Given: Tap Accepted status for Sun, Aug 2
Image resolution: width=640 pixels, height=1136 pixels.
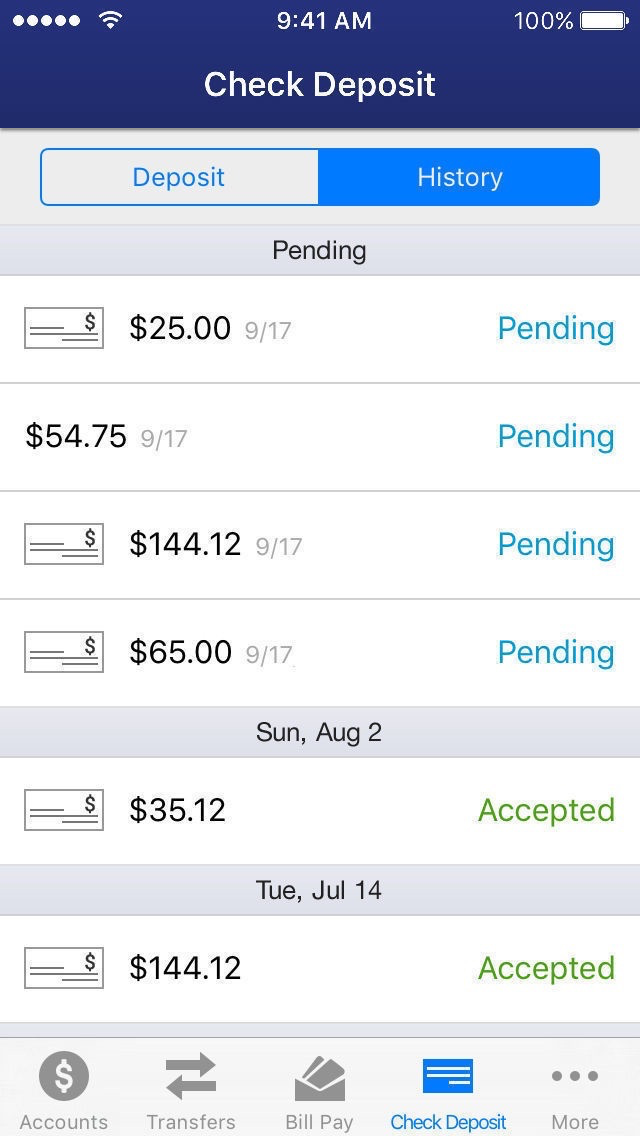Looking at the screenshot, I should pyautogui.click(x=547, y=811).
